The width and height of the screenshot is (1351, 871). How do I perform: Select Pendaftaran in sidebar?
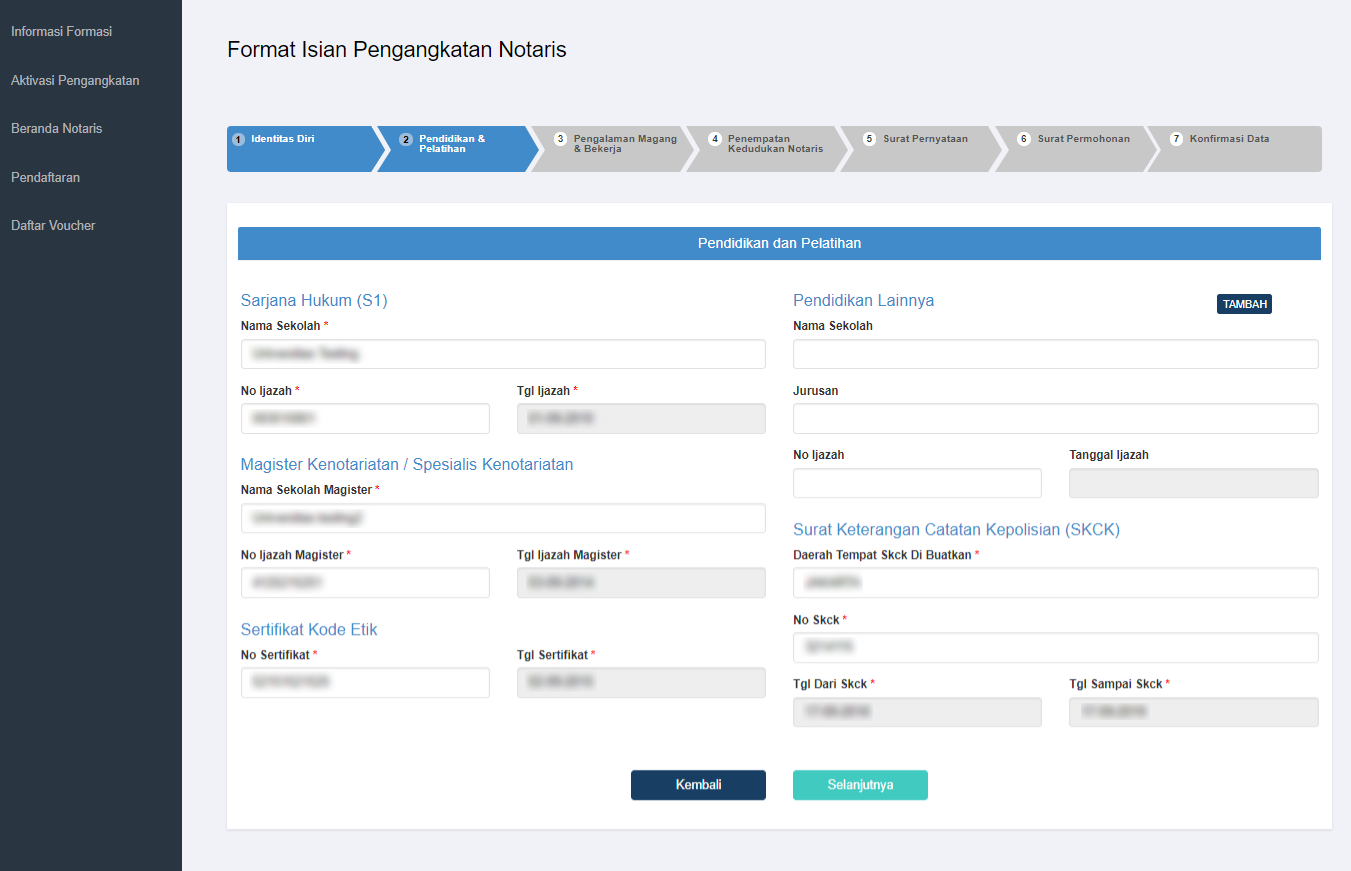click(45, 177)
